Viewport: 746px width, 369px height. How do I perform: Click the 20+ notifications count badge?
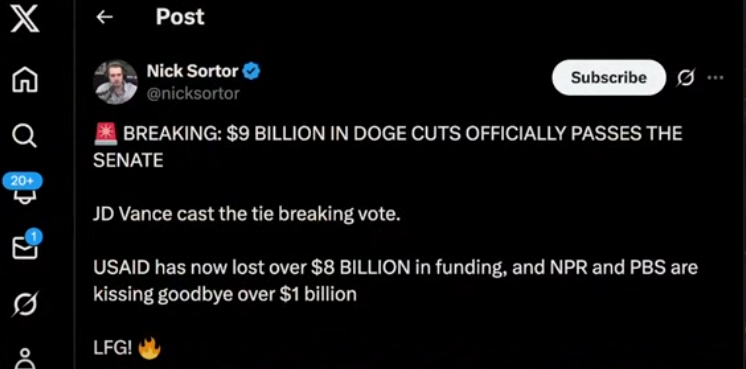(22, 181)
